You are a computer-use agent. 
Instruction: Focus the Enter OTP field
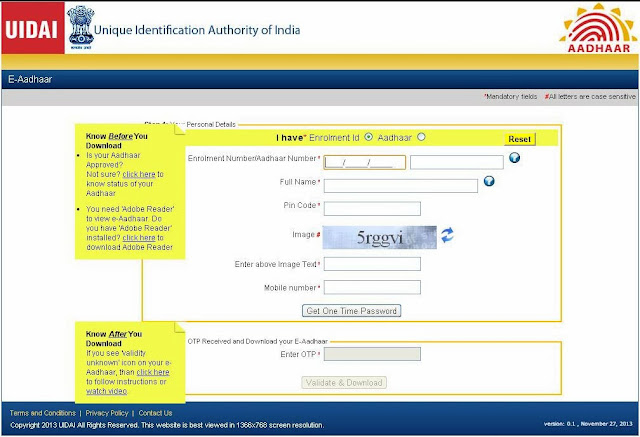(x=372, y=354)
